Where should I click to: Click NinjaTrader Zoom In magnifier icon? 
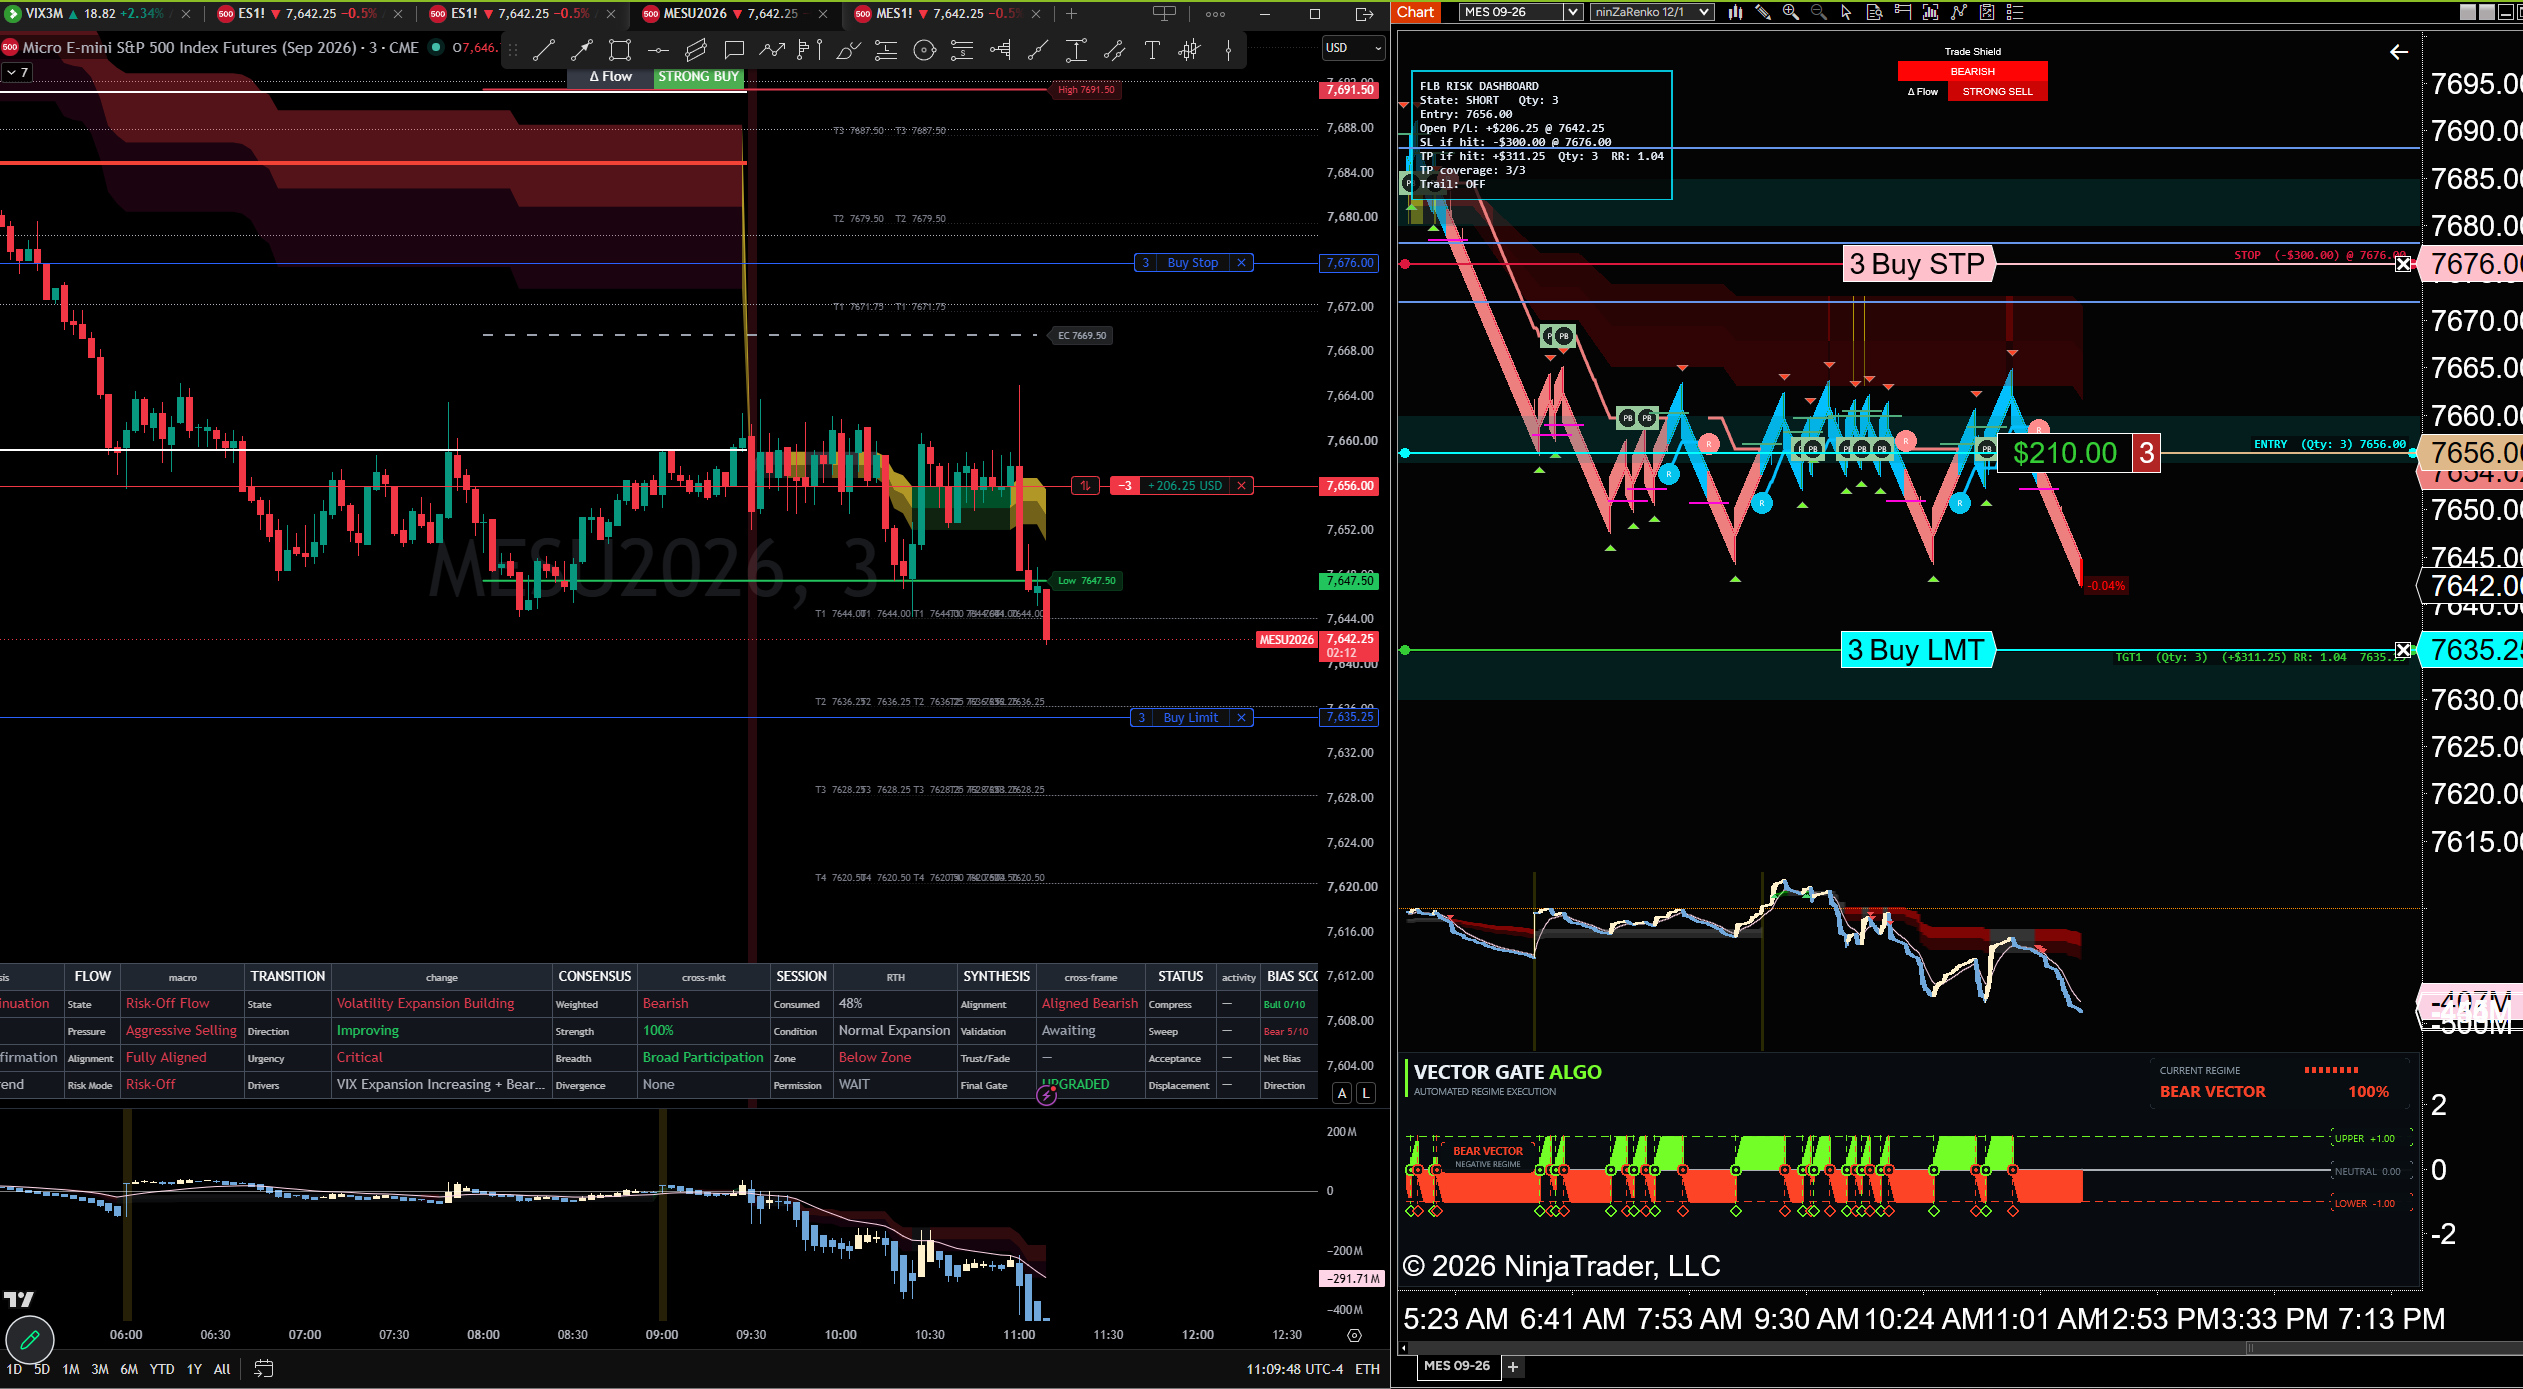1791,12
